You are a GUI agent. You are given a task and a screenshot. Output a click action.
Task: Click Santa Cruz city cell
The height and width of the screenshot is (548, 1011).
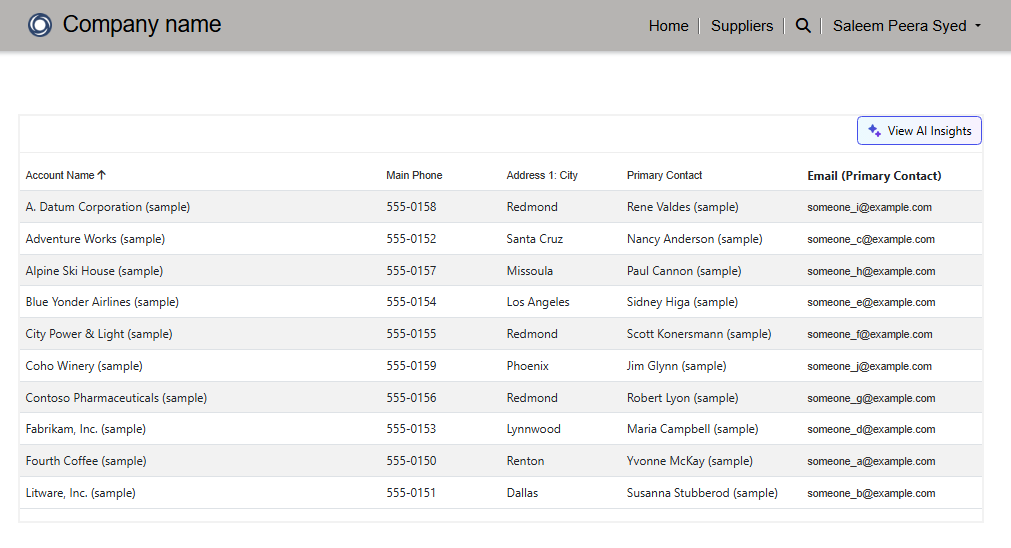click(x=535, y=239)
